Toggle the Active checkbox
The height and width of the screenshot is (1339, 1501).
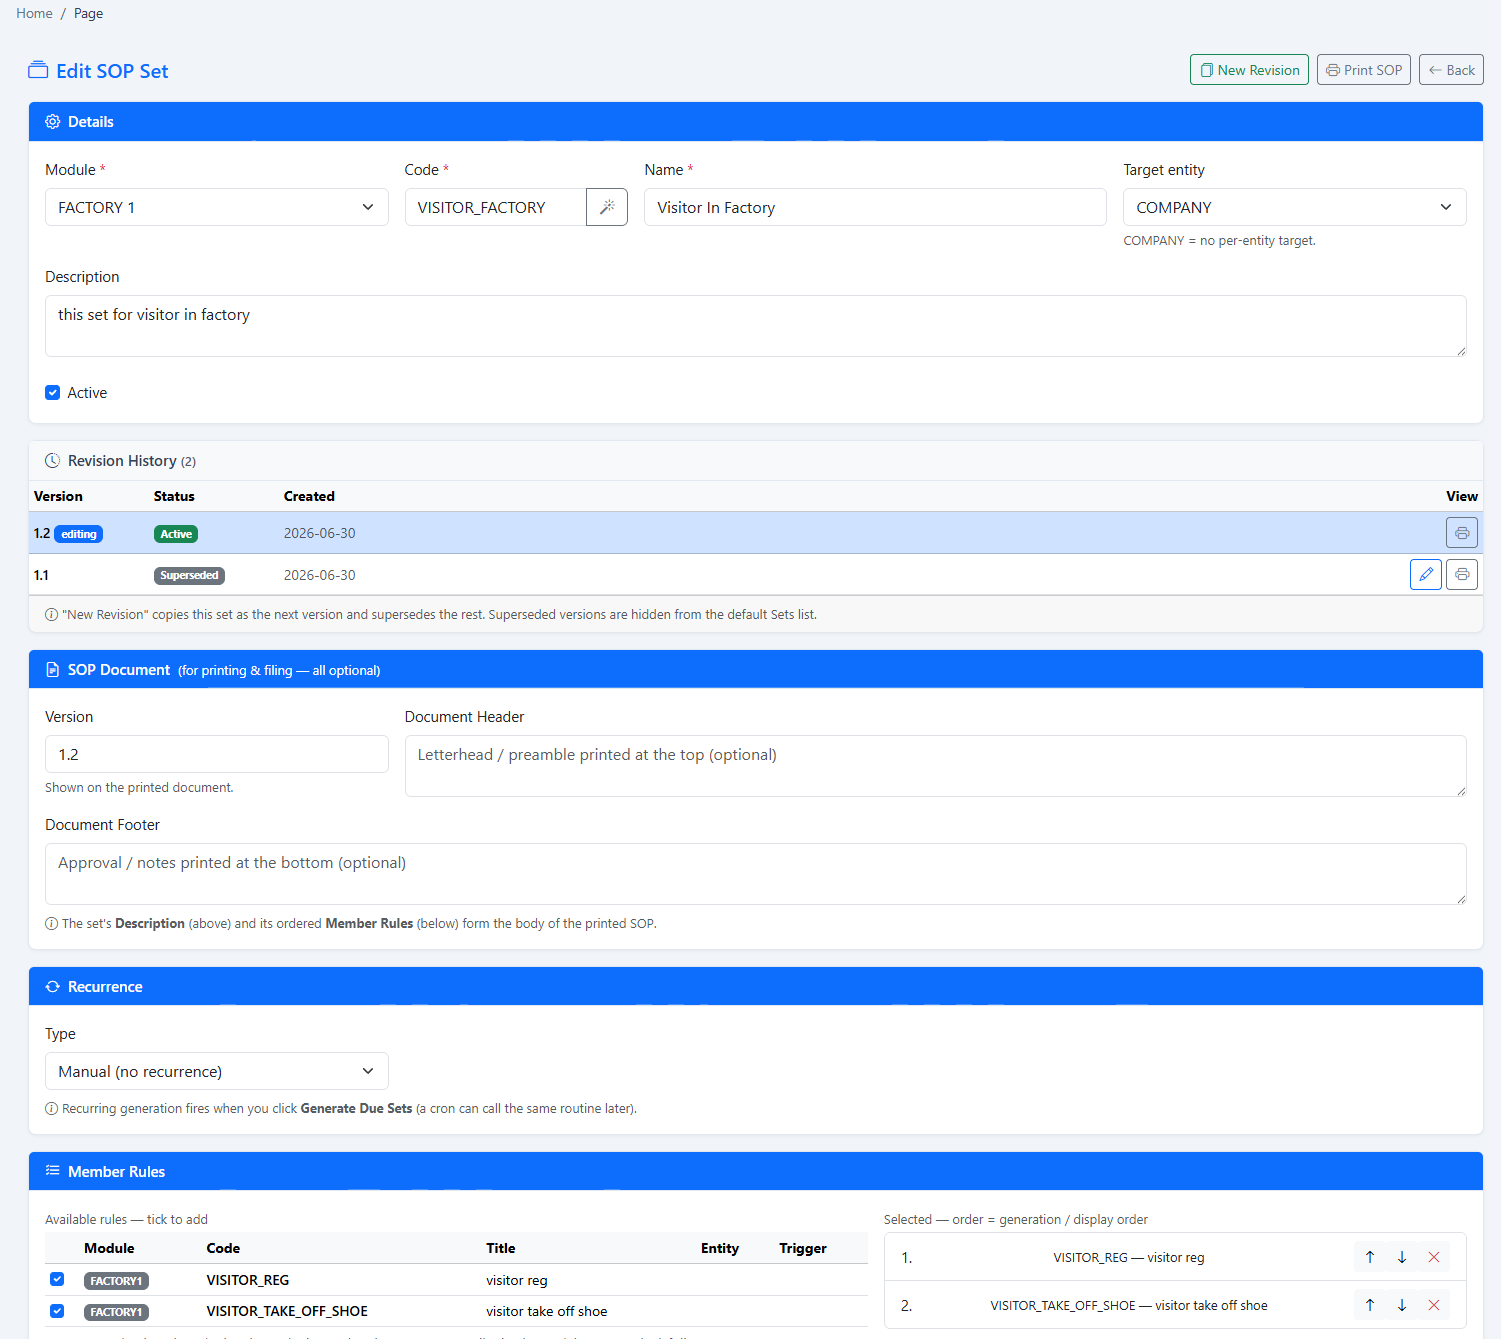pyautogui.click(x=53, y=393)
